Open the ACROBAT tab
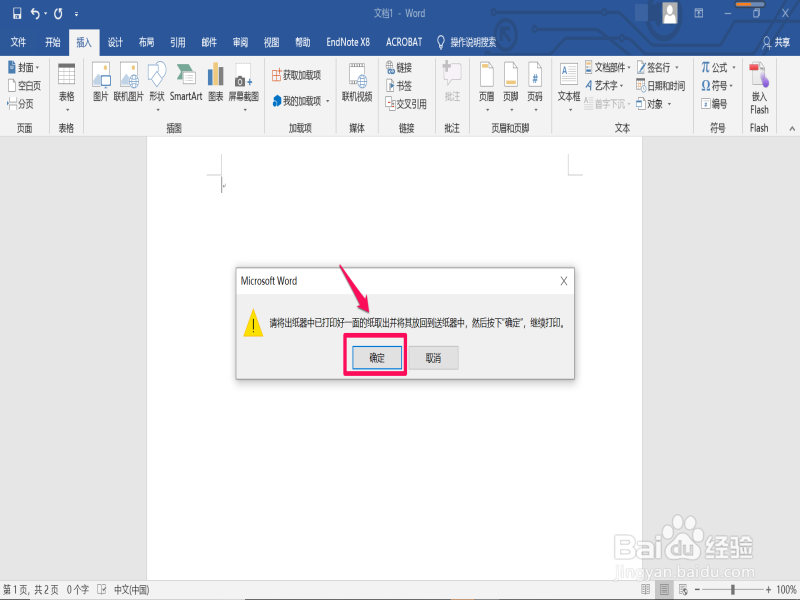 pos(404,42)
